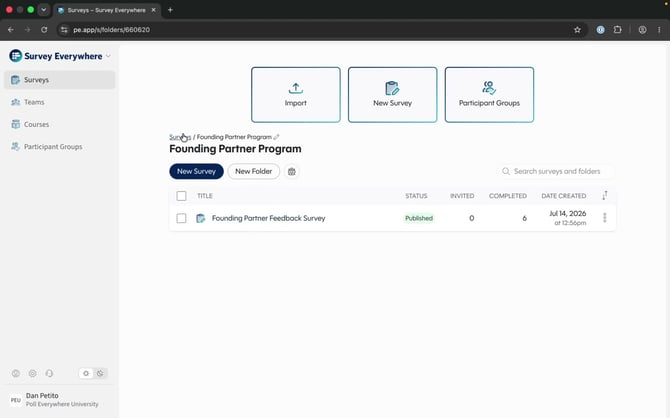Click the Teams sidebar icon
670x418 pixels.
[15, 102]
